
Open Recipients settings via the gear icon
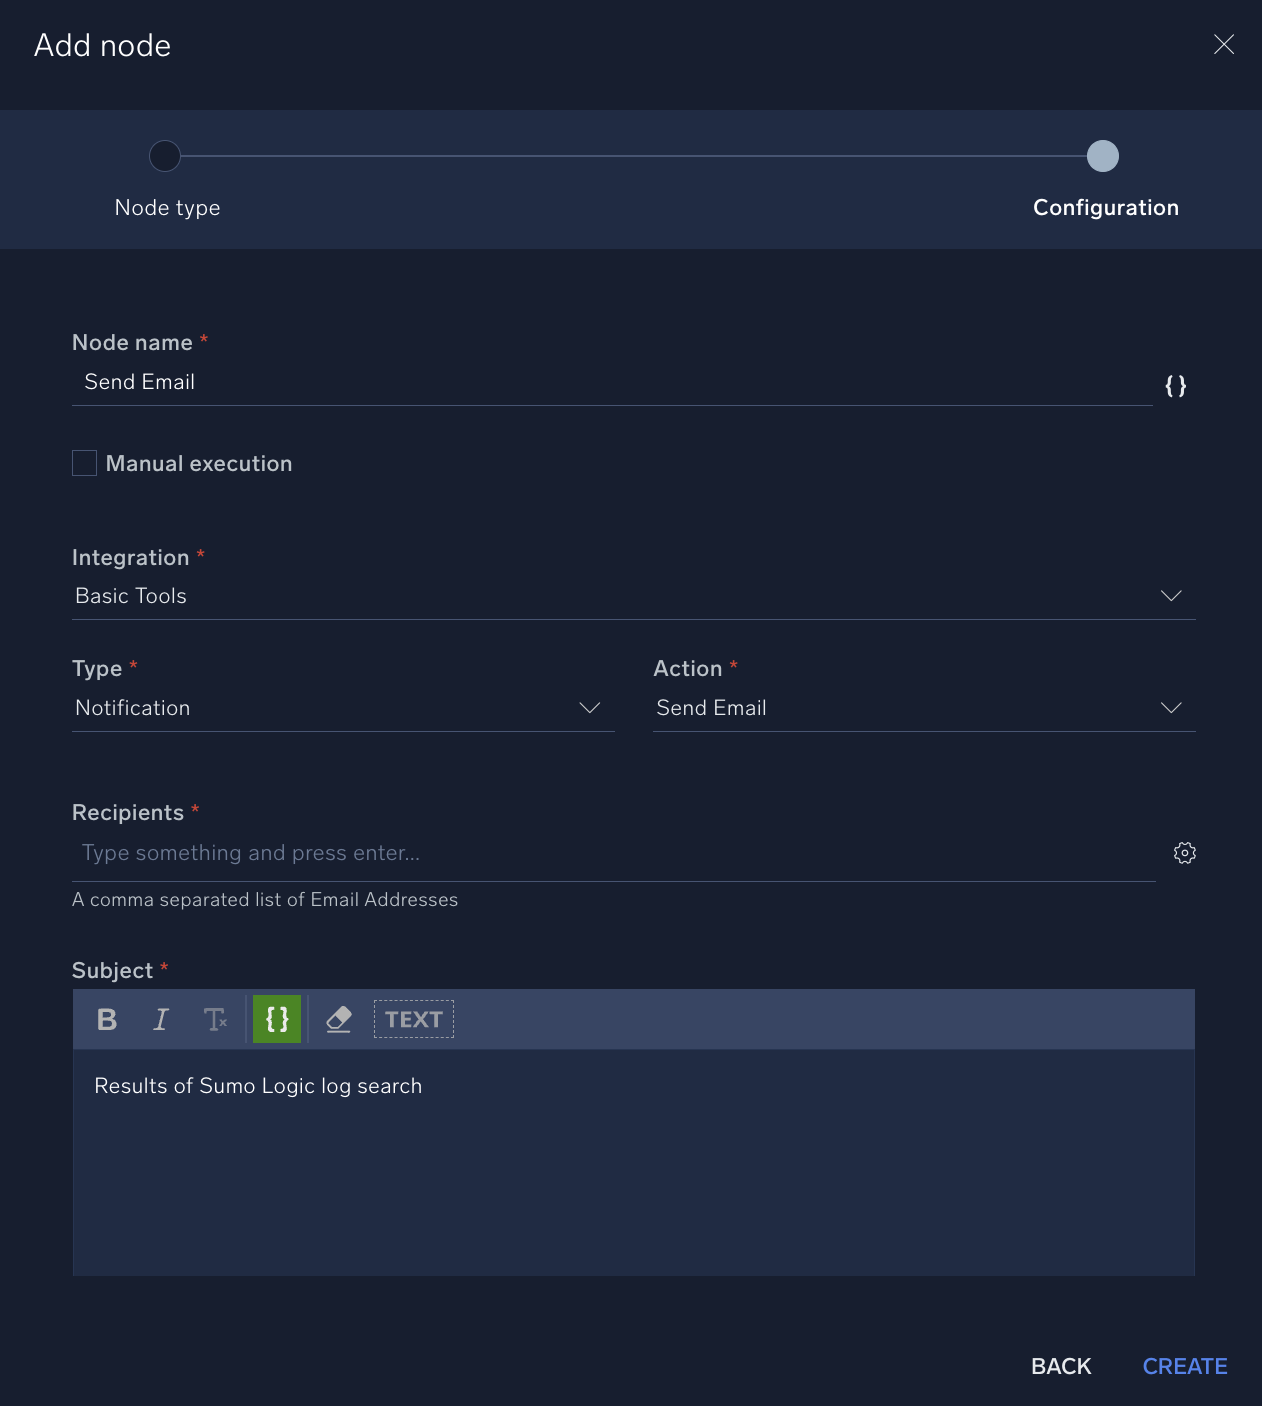click(1185, 853)
